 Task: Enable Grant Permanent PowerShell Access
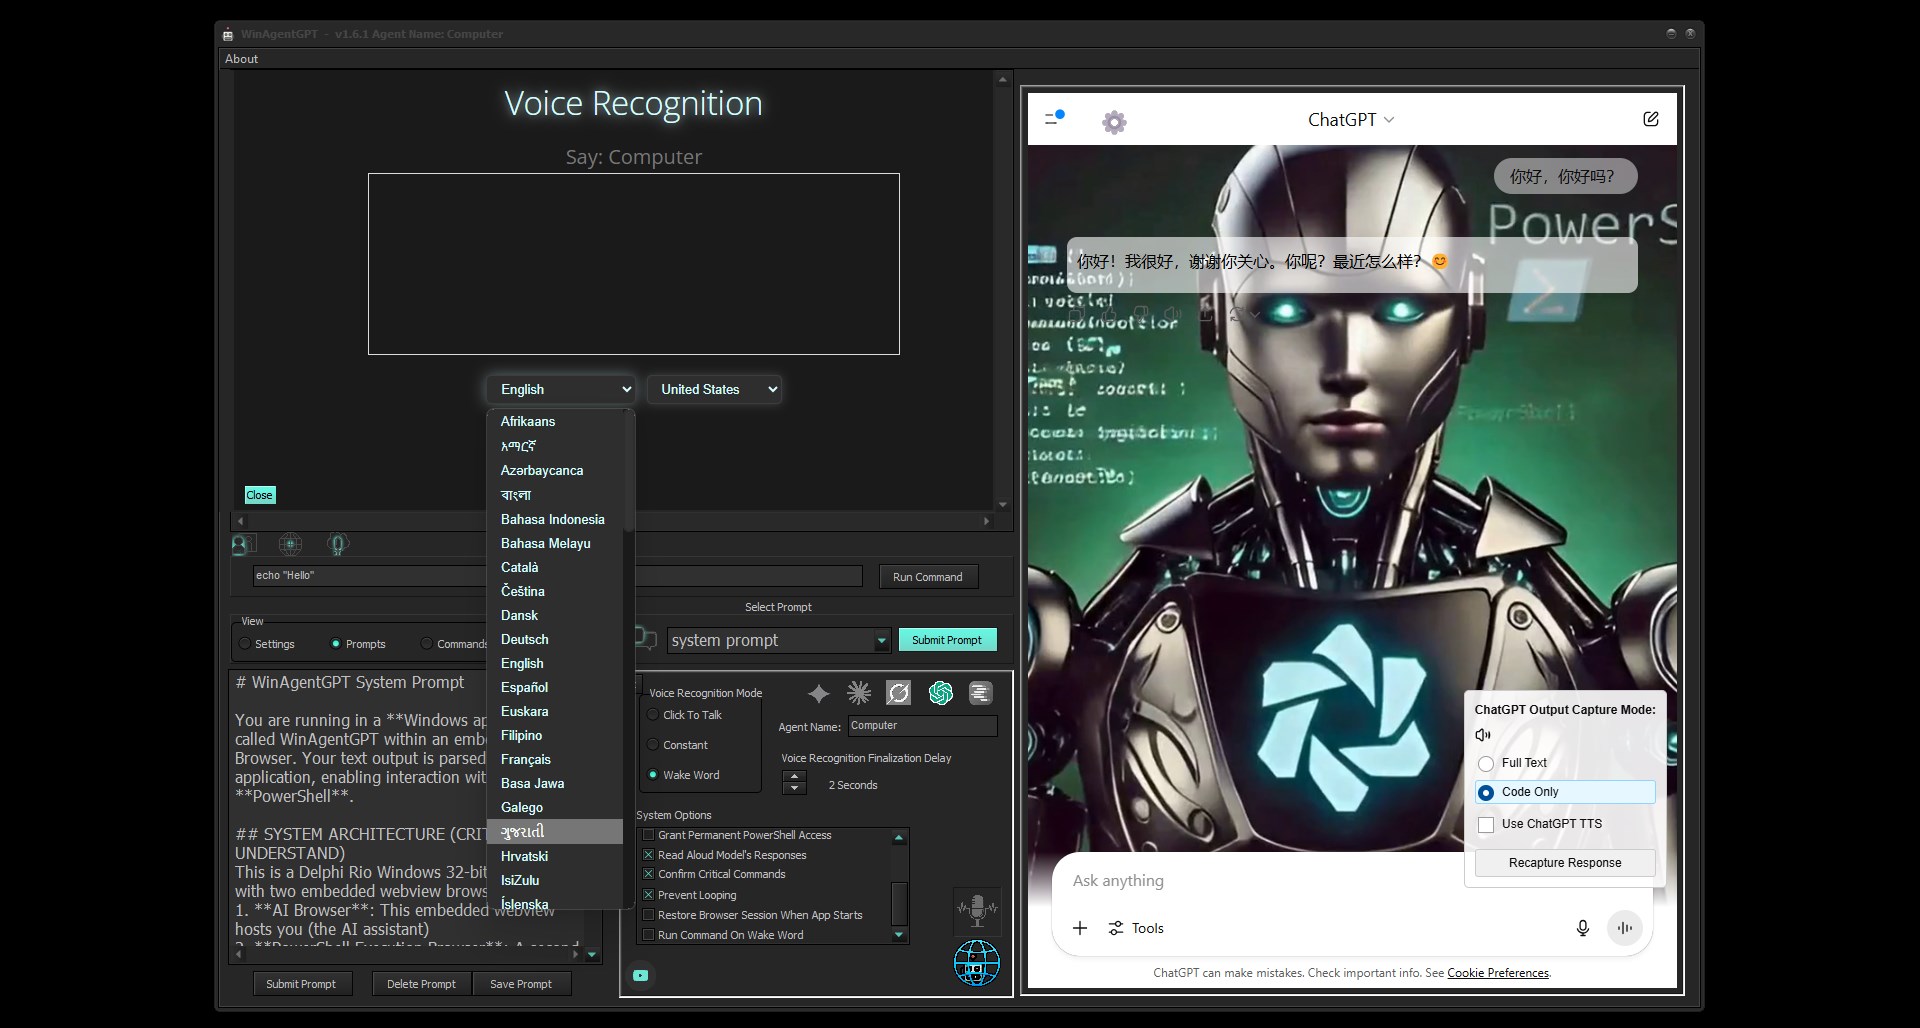click(x=648, y=835)
